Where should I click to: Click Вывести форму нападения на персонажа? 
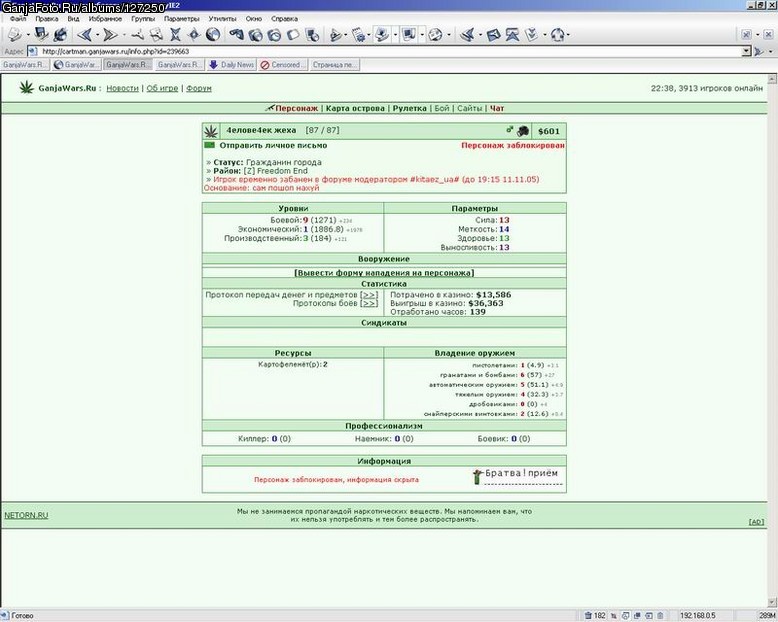click(384, 273)
